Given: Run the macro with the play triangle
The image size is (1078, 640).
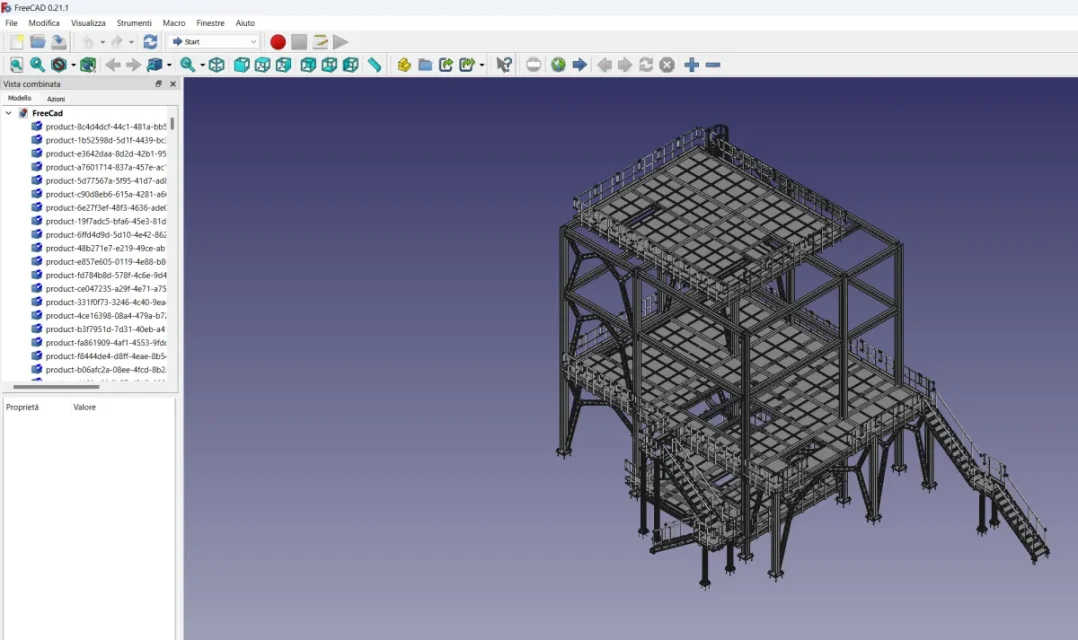Looking at the screenshot, I should click(x=340, y=42).
